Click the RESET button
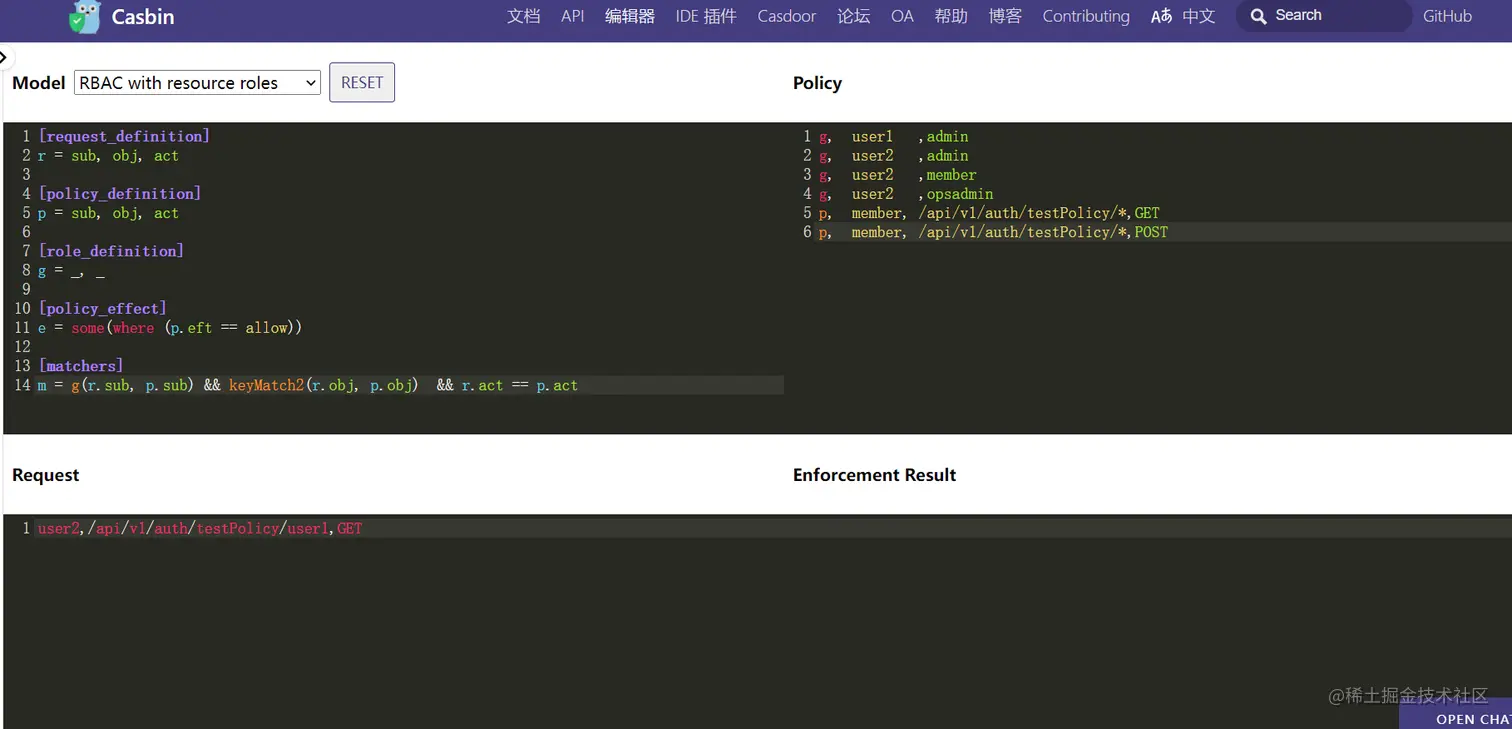 pyautogui.click(x=361, y=82)
